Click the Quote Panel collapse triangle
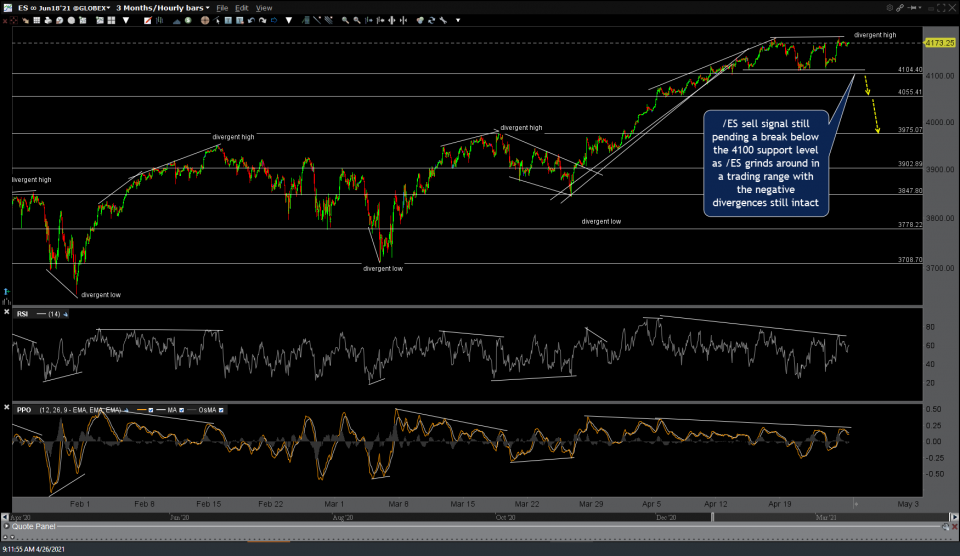960x556 pixels. coord(7,527)
